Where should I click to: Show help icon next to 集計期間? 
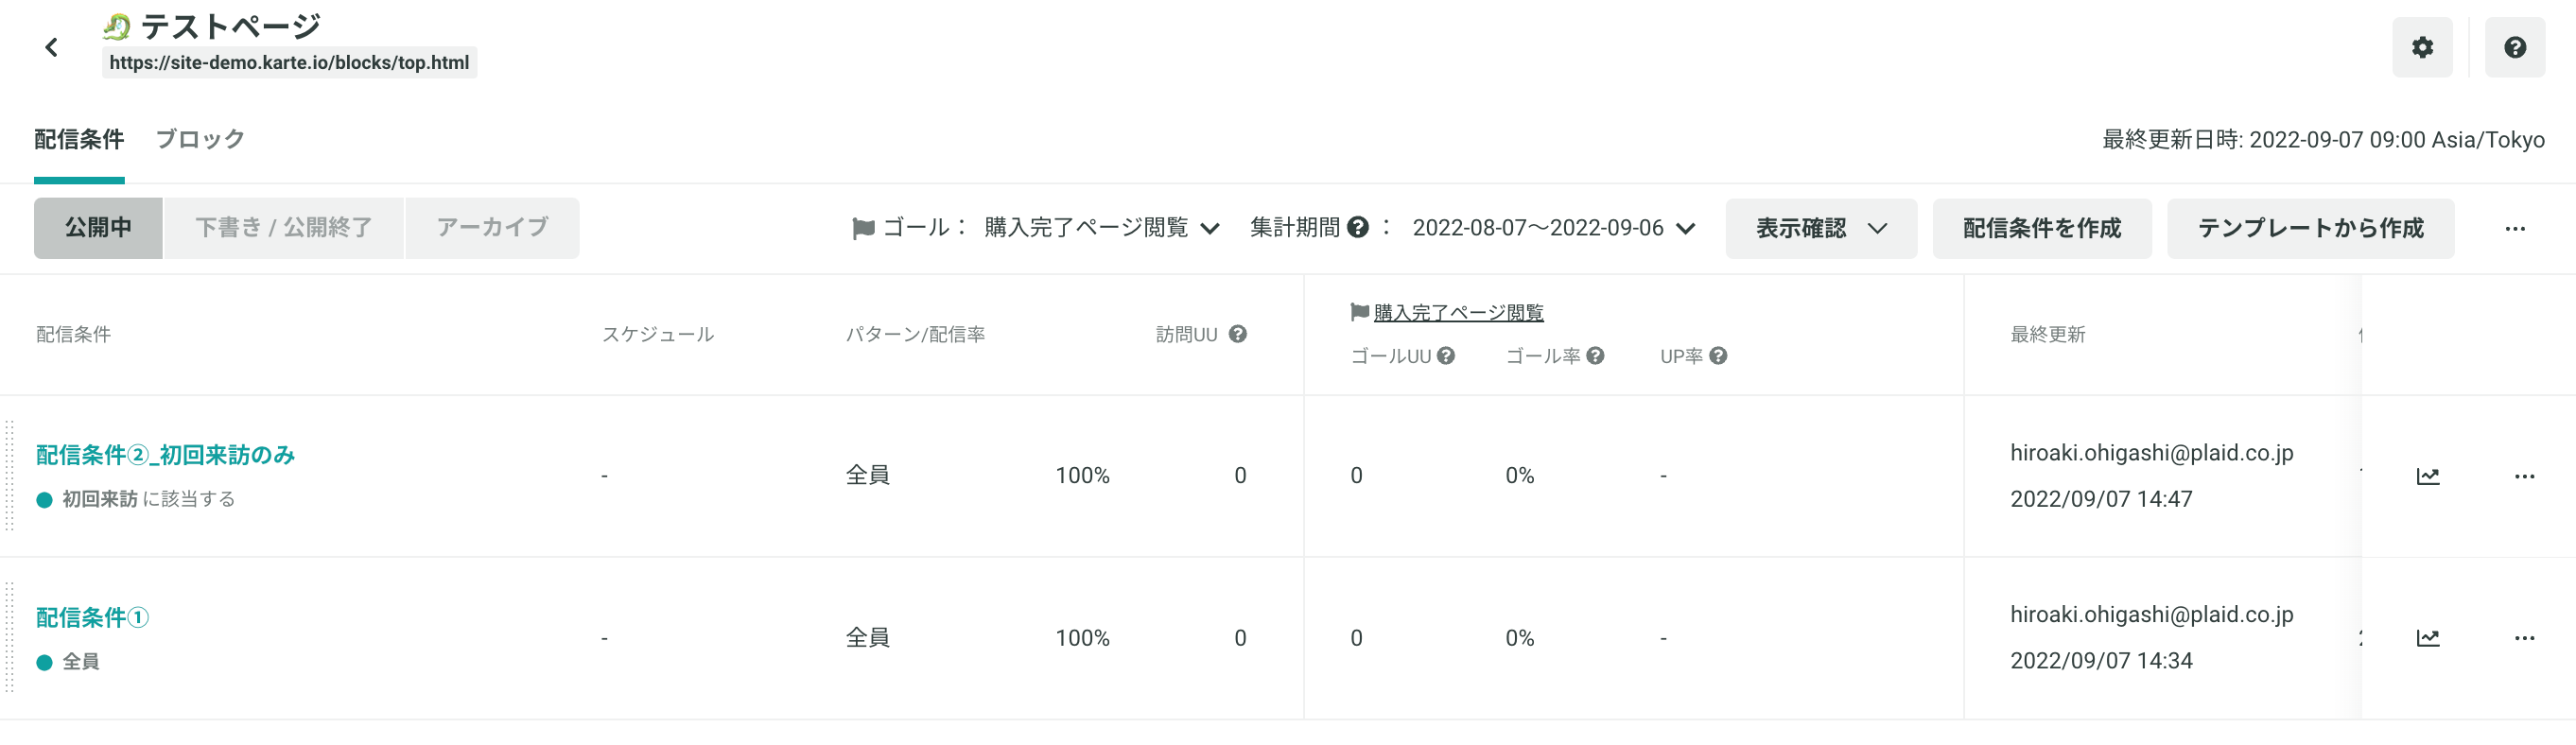pos(1357,227)
